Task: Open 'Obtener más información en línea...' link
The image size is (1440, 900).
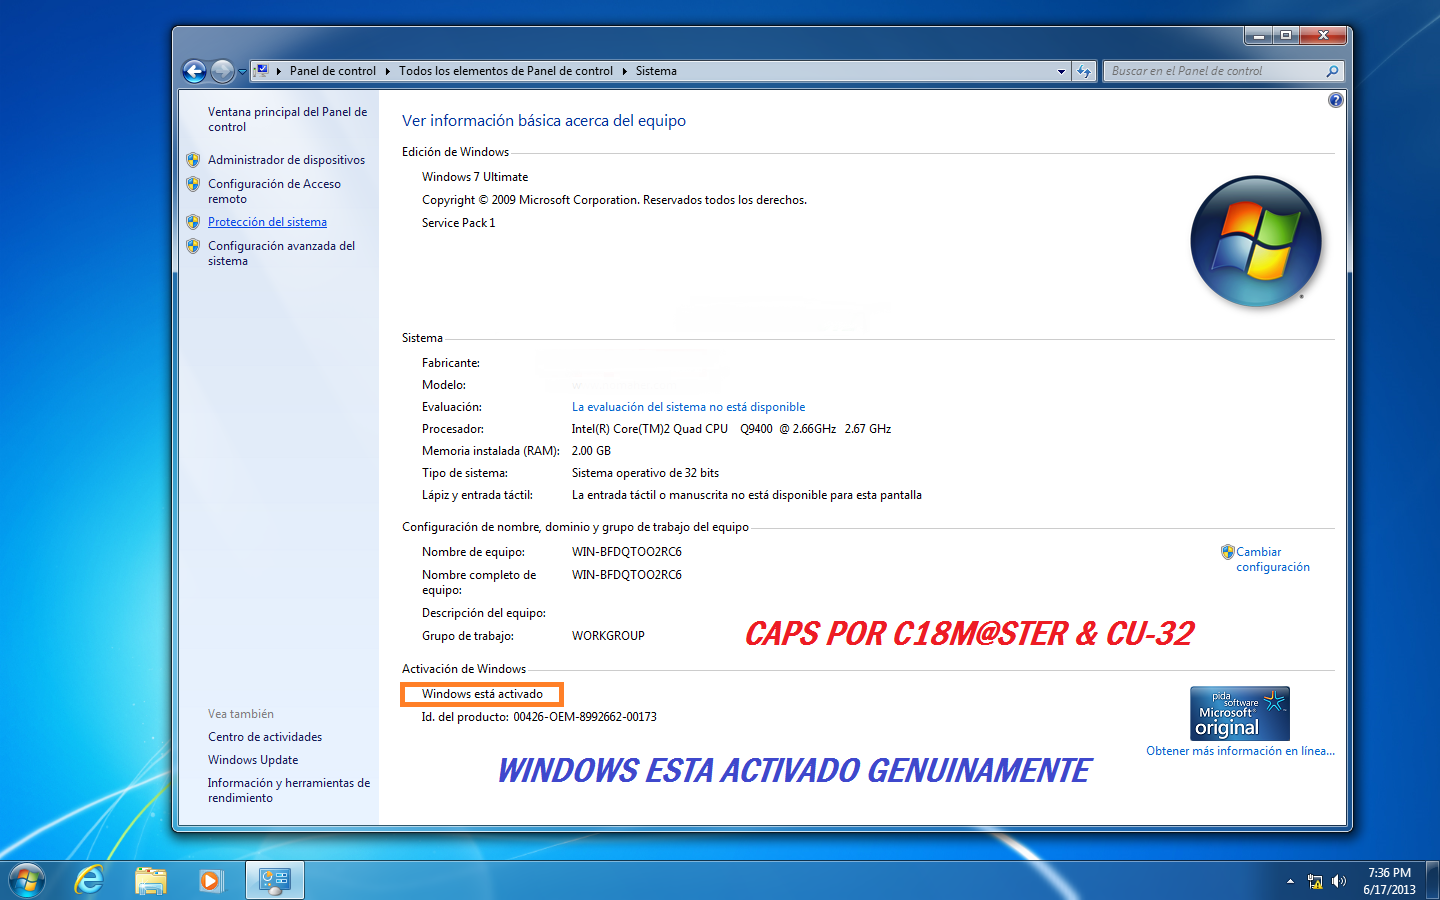Action: pos(1240,751)
